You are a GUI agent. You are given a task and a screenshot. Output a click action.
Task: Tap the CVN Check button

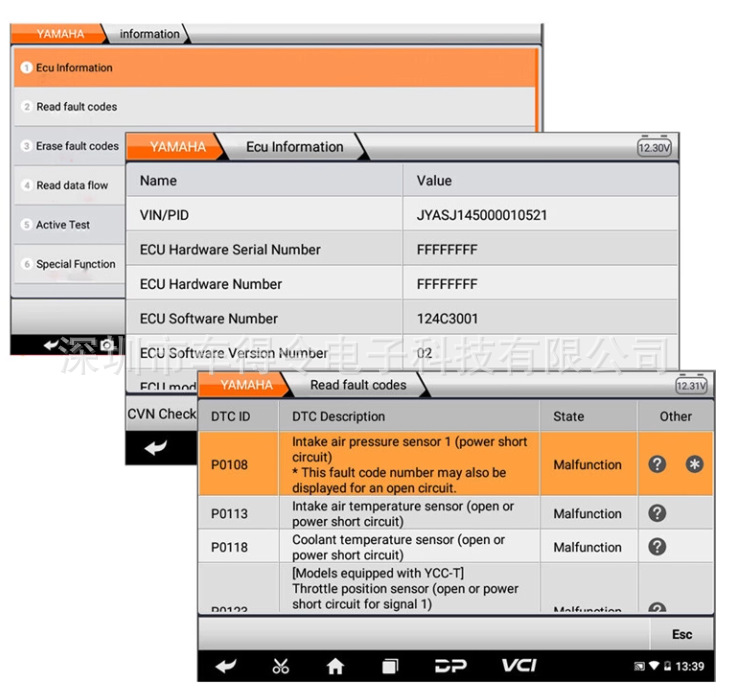pyautogui.click(x=161, y=413)
